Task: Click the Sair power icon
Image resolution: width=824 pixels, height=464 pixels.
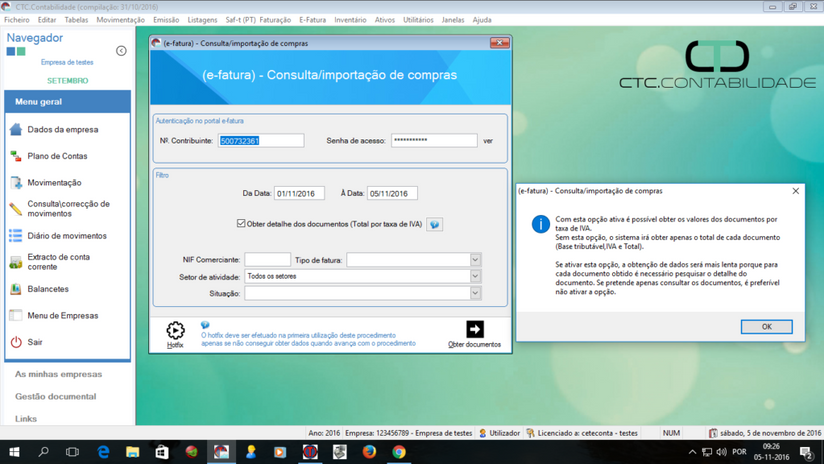Action: point(16,342)
